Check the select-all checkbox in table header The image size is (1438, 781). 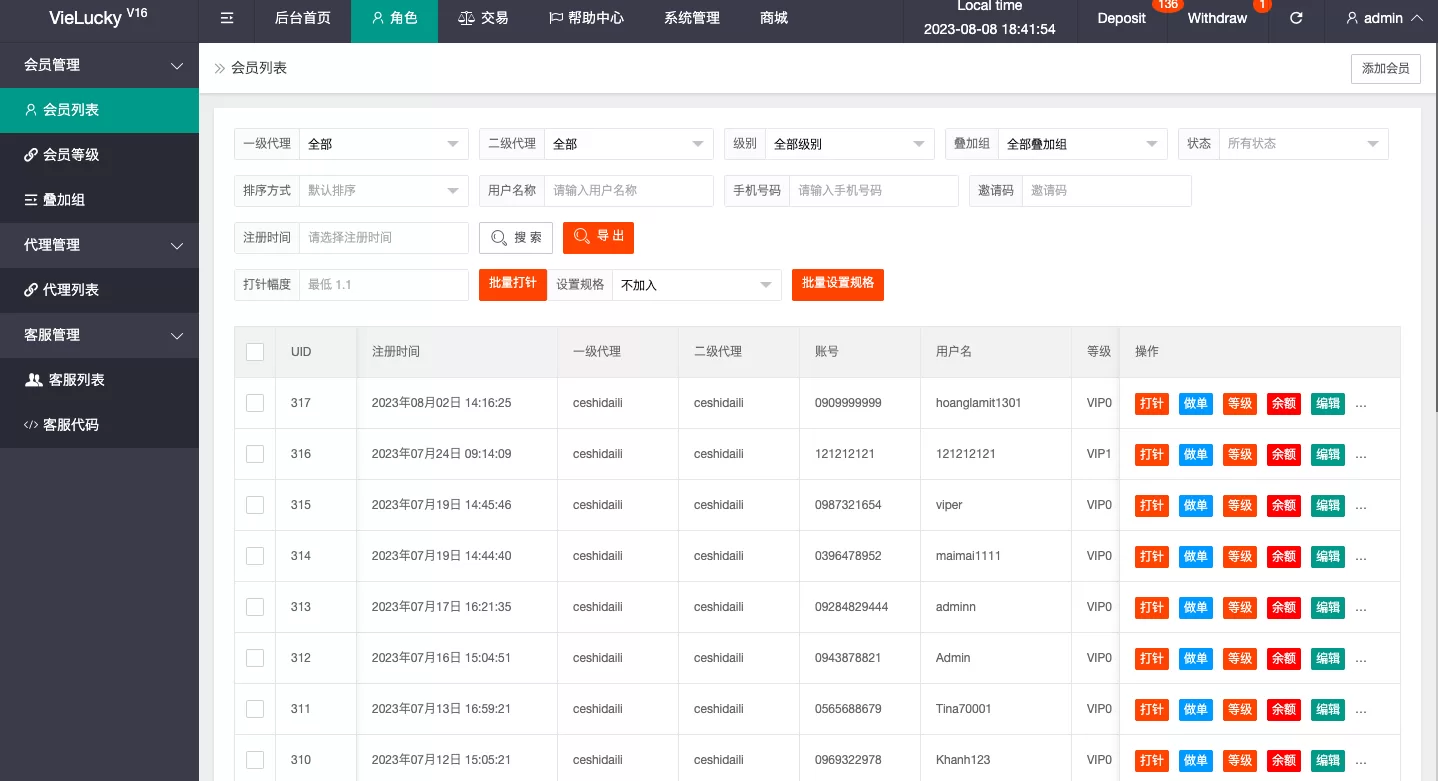(x=255, y=352)
